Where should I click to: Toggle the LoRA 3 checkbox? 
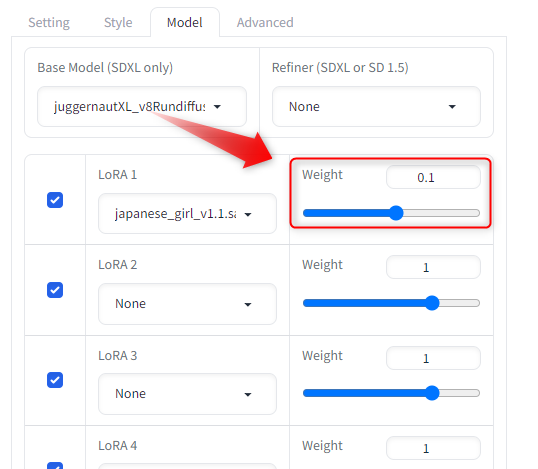point(55,380)
